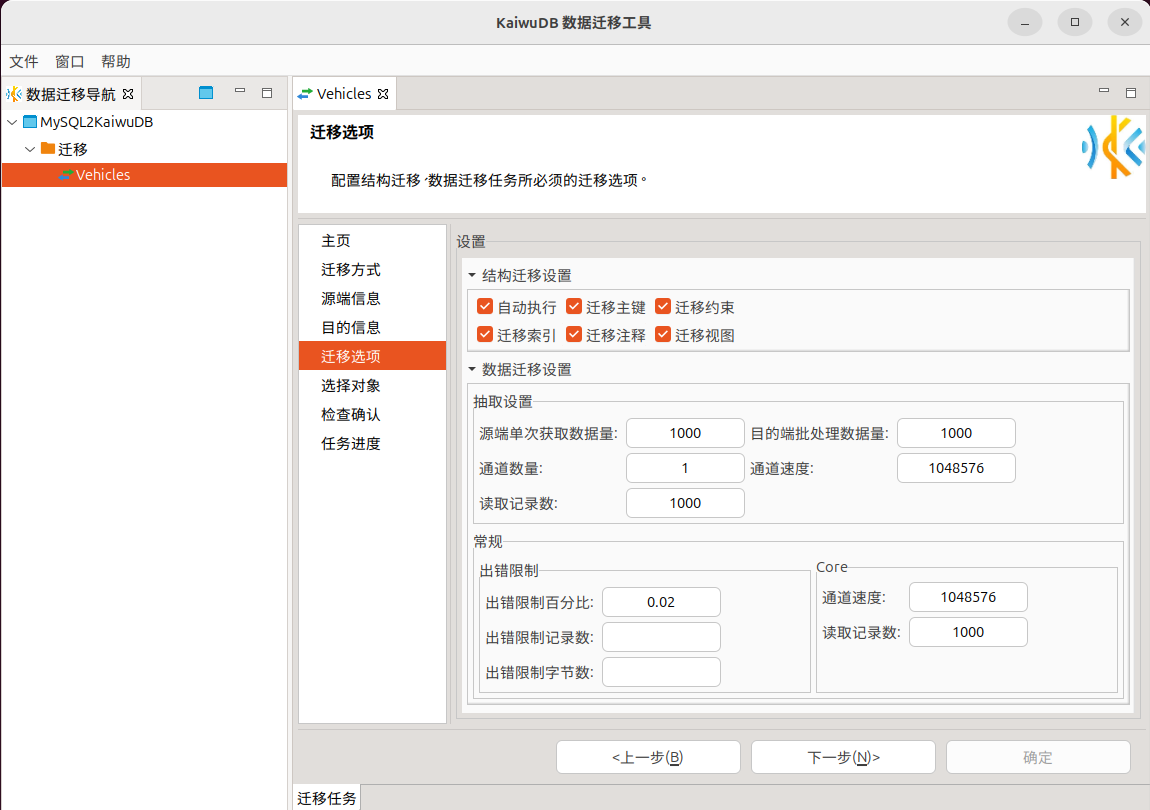Minimize the Vehicles editor area
This screenshot has width=1150, height=810.
click(1104, 91)
